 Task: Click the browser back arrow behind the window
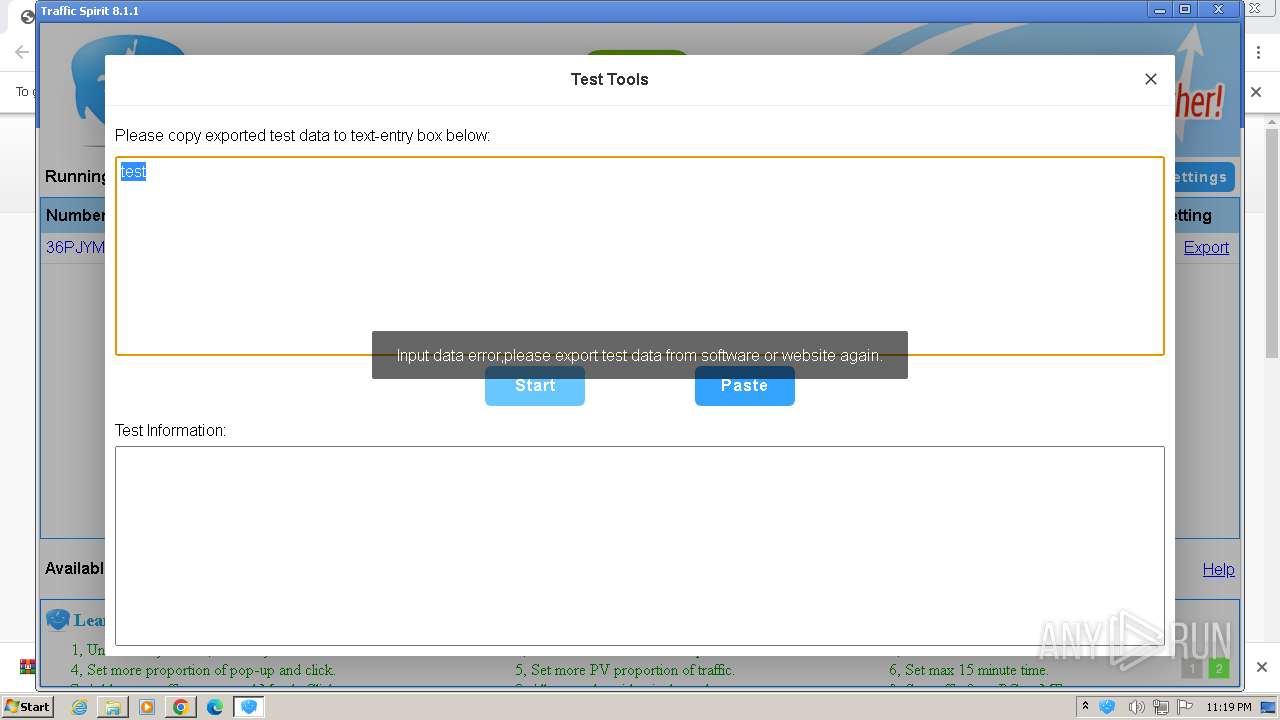[21, 52]
